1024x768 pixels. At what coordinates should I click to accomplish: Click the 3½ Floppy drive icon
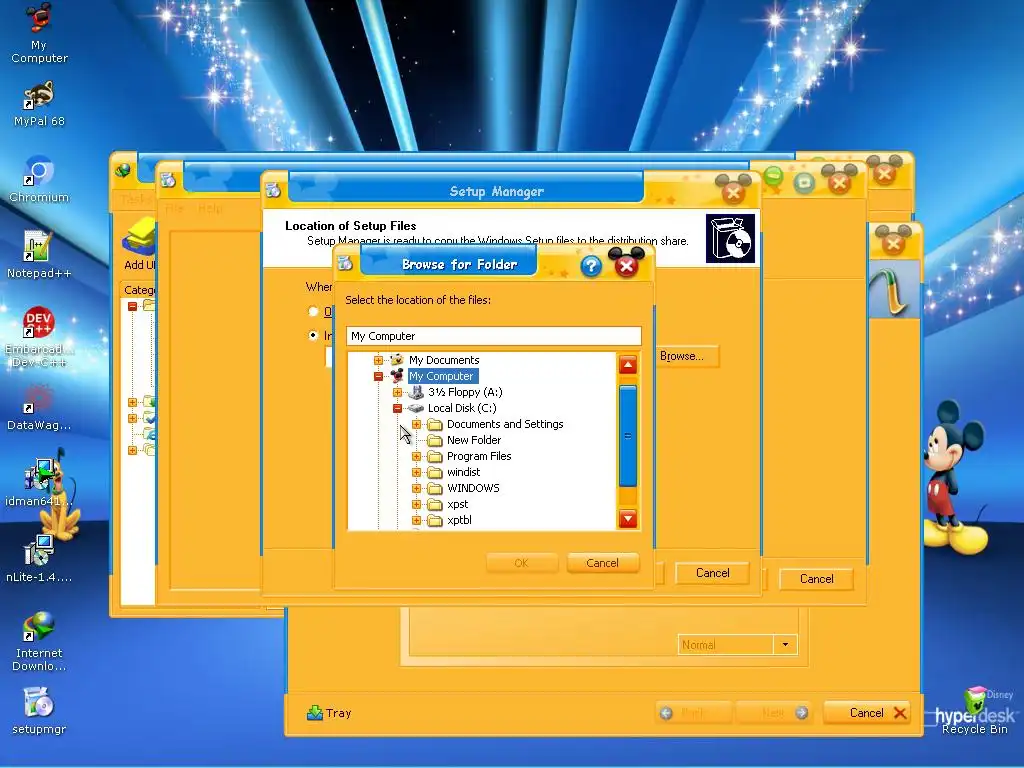tap(416, 392)
